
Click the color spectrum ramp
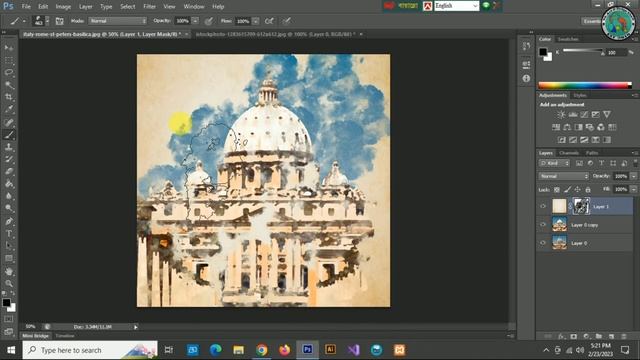[x=585, y=85]
